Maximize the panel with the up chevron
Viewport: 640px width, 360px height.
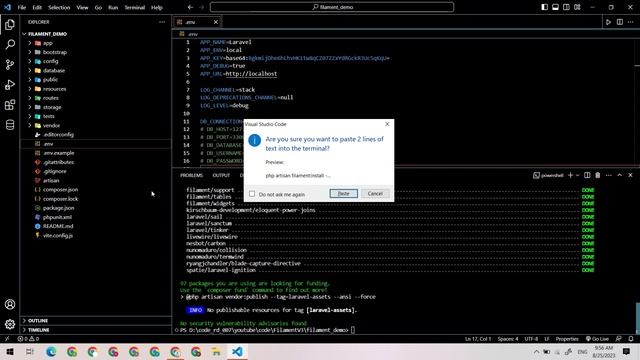[620, 175]
